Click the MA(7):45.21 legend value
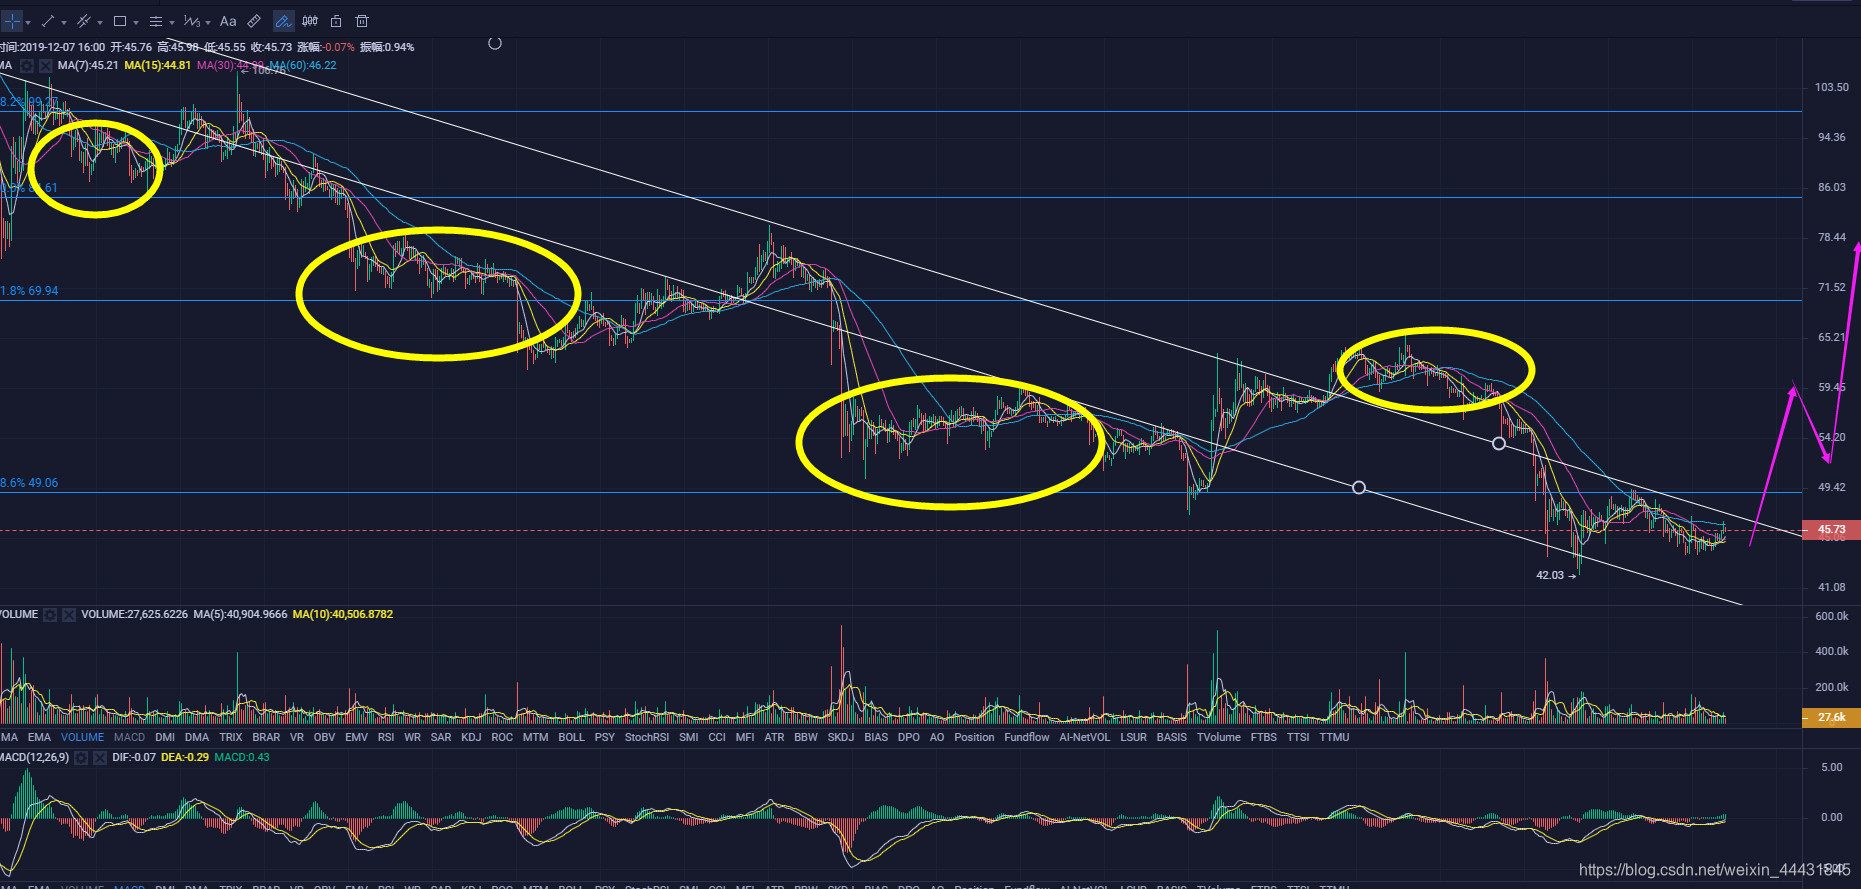 (x=88, y=65)
